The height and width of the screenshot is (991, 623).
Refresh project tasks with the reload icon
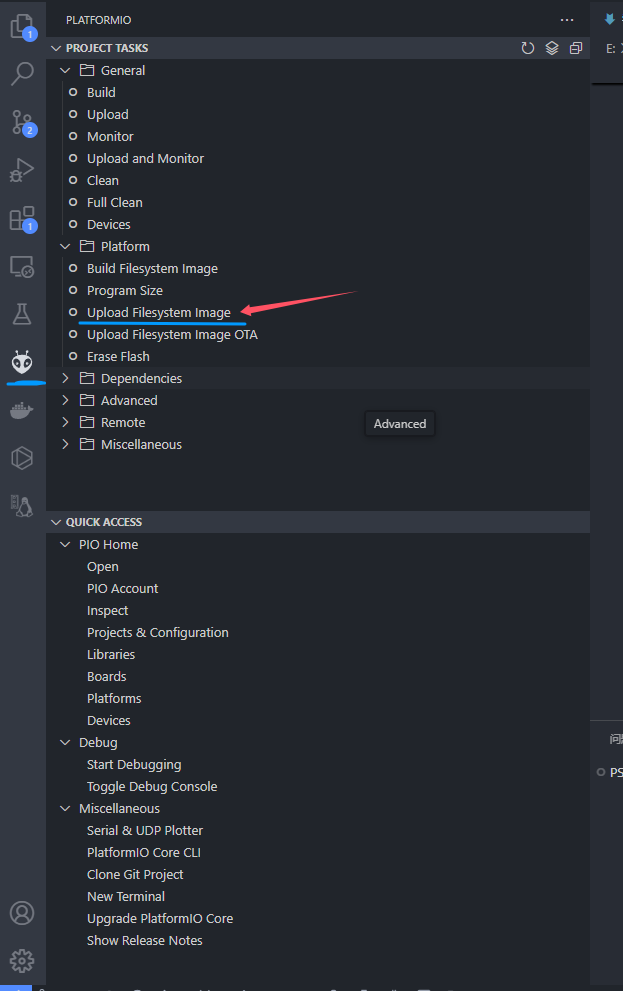click(x=528, y=48)
